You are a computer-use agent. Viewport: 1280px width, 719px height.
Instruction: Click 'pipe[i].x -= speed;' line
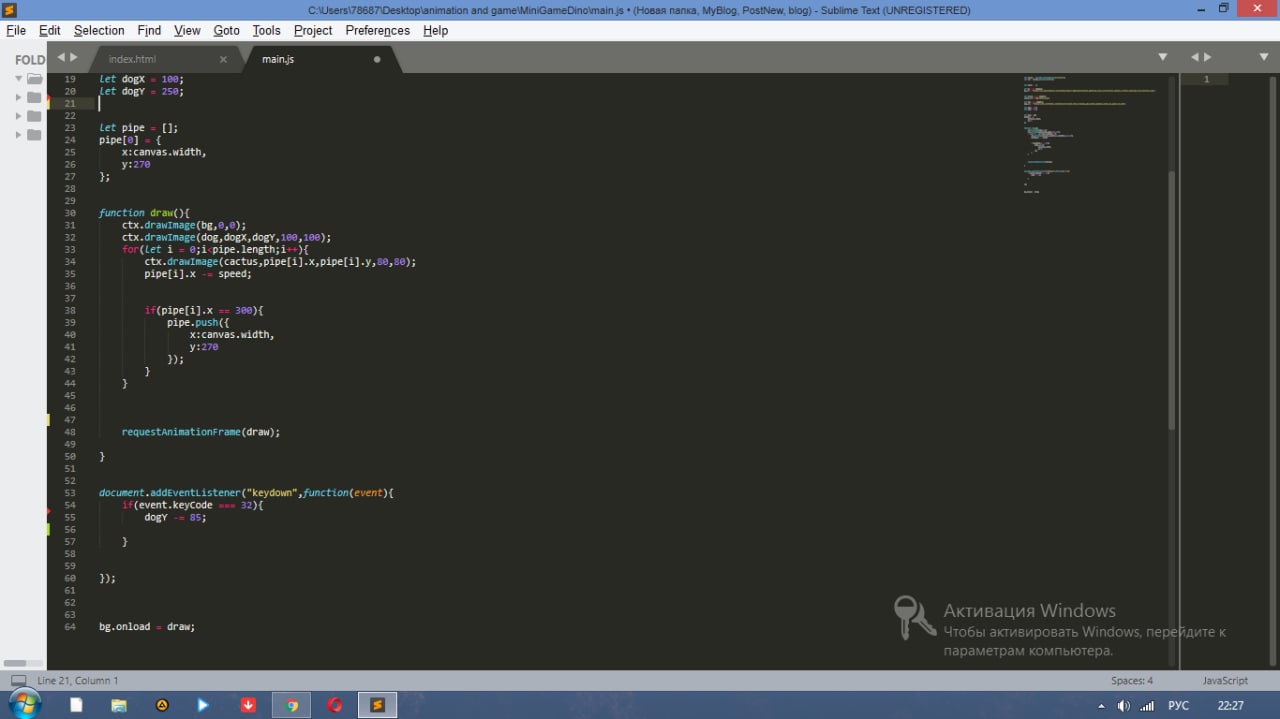tap(198, 274)
